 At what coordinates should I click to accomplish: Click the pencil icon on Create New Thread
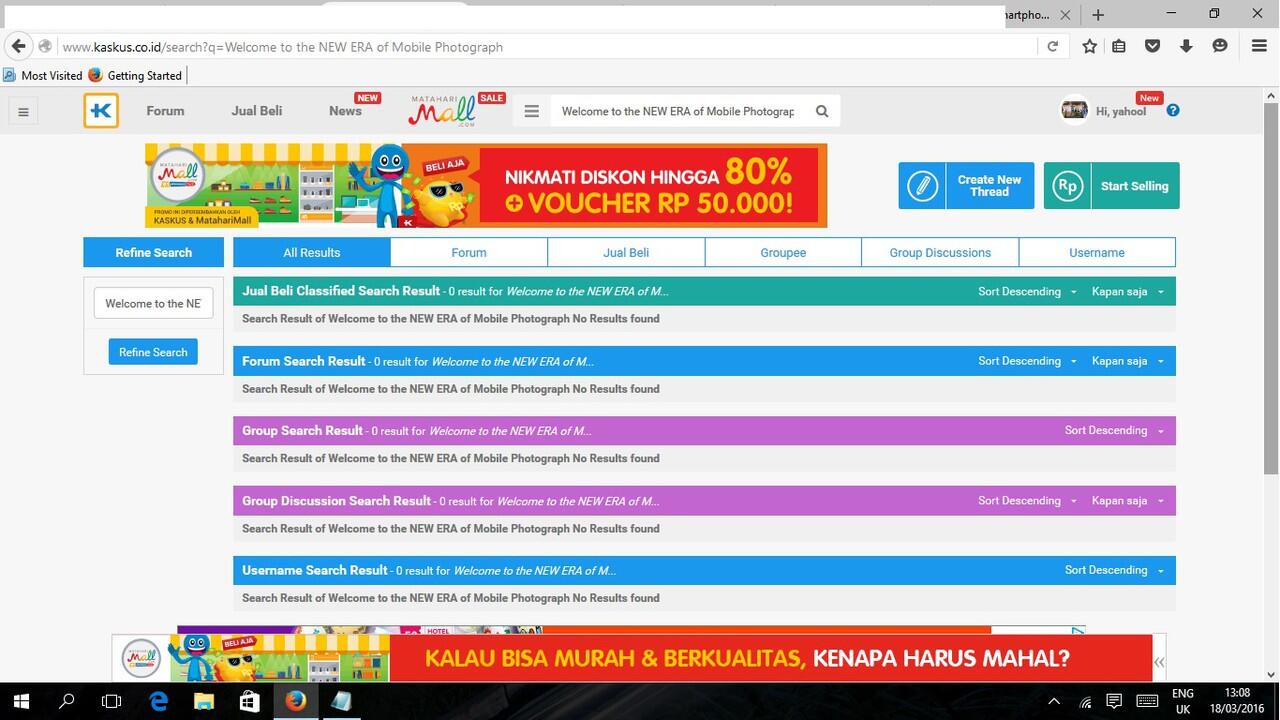[922, 186]
